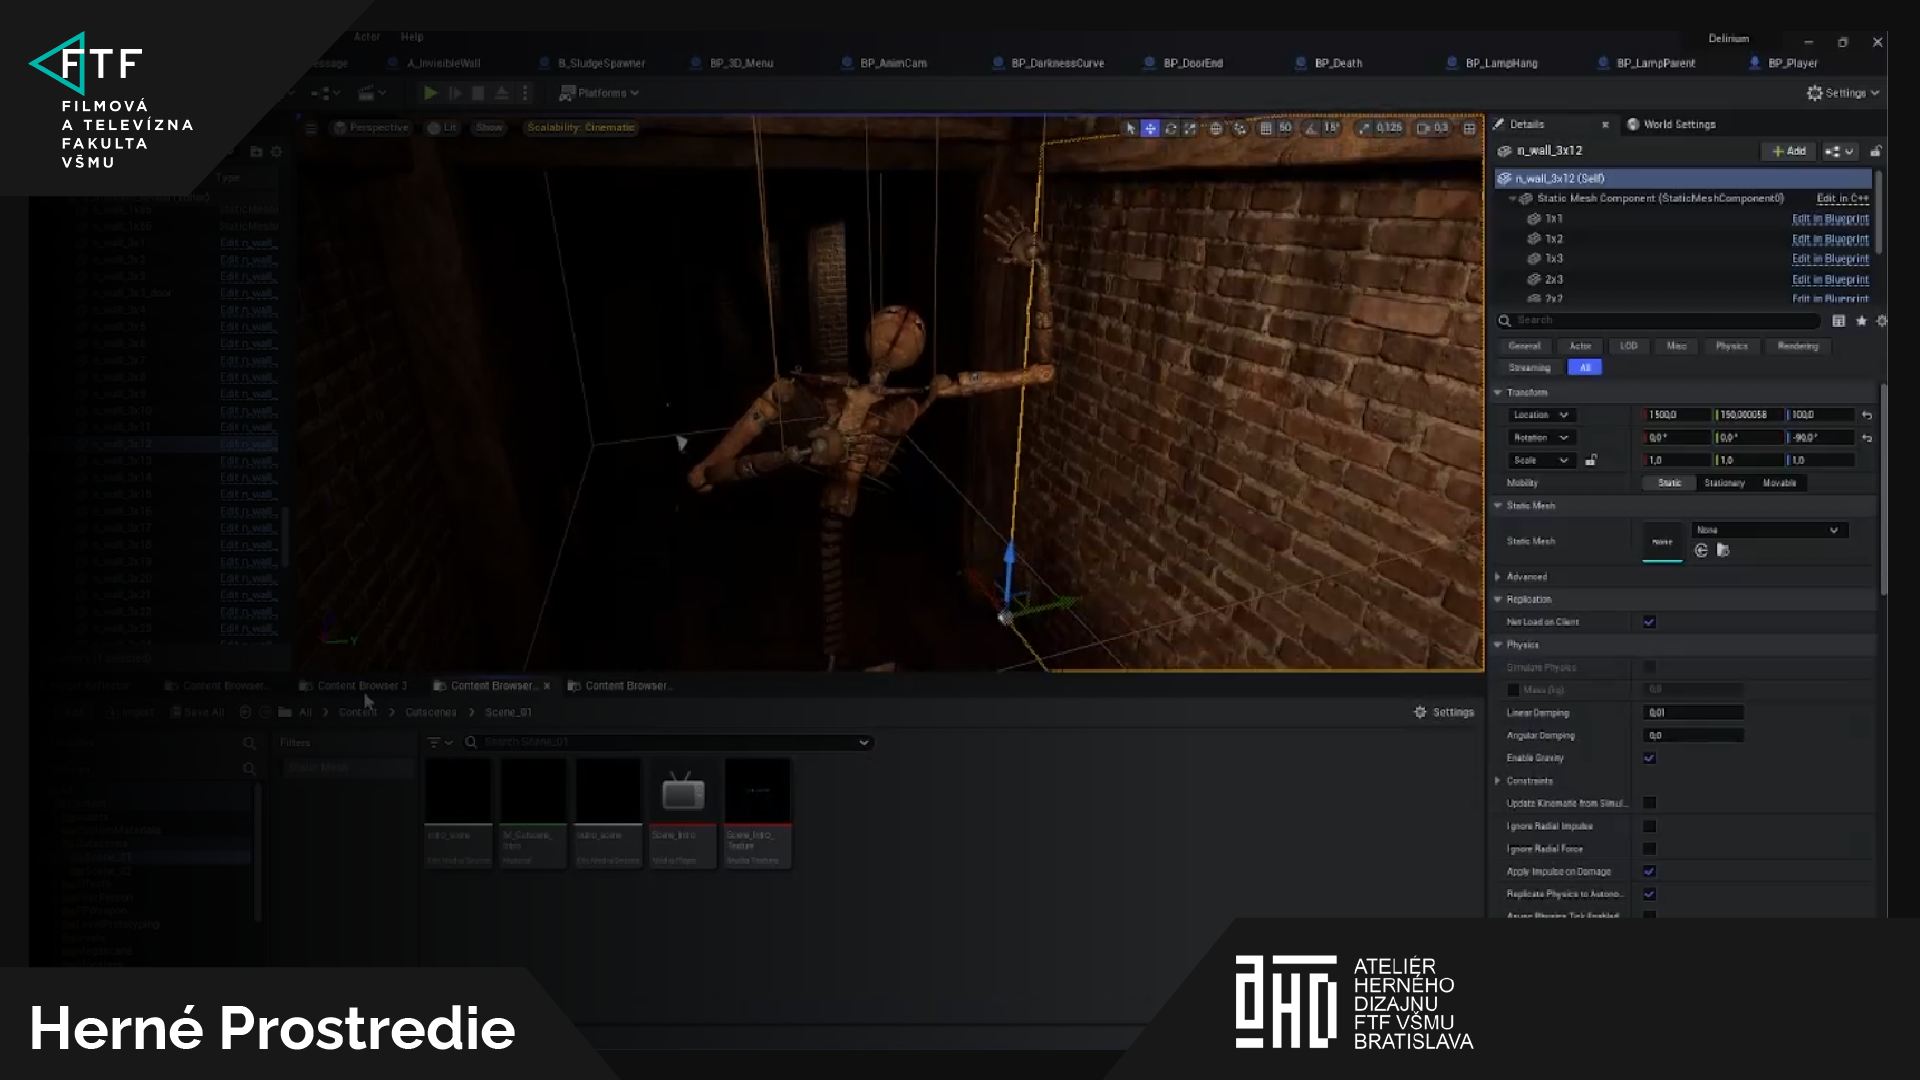Open the property matrix table icon
This screenshot has width=1920, height=1080.
coord(1838,321)
